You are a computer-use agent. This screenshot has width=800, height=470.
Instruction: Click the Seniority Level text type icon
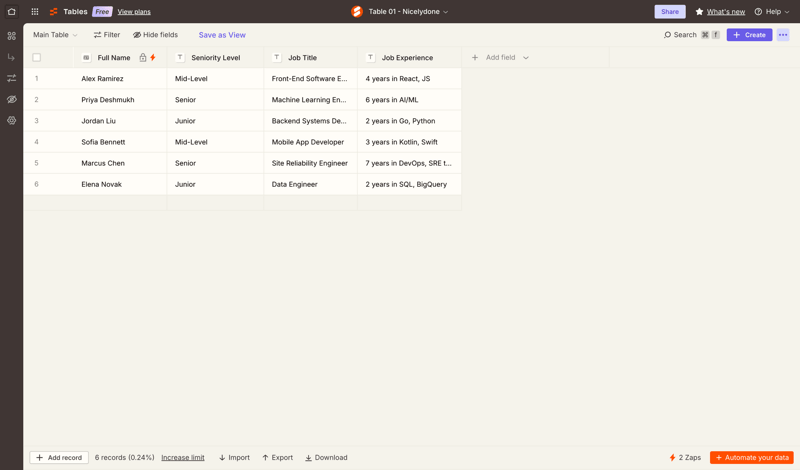click(x=180, y=57)
